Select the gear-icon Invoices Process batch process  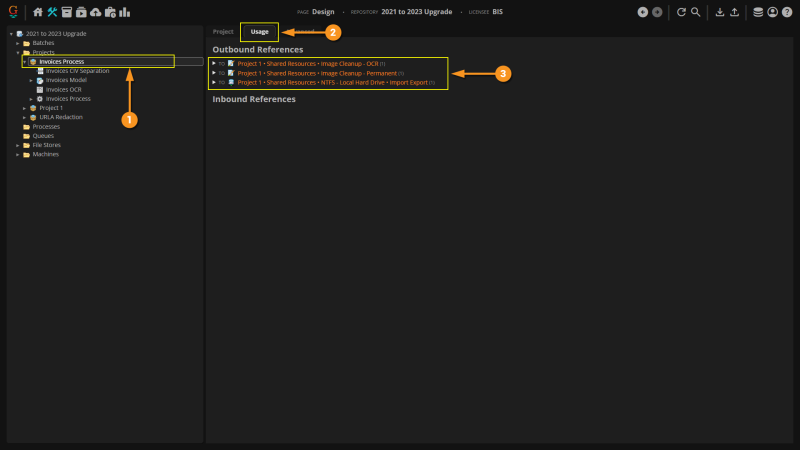click(68, 99)
